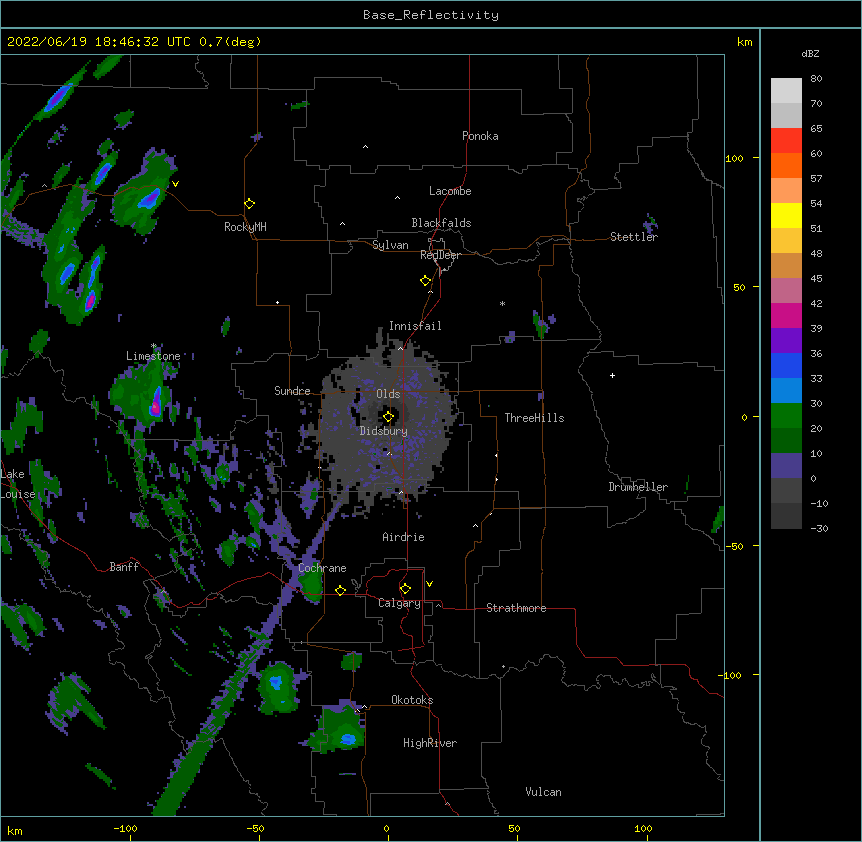This screenshot has width=862, height=842.
Task: Click the Sundre label
Action: coord(292,391)
